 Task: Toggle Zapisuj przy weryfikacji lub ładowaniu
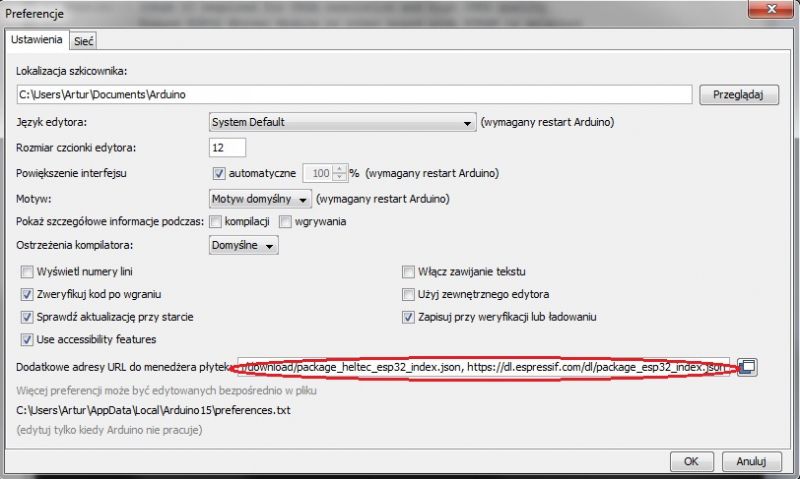click(408, 317)
